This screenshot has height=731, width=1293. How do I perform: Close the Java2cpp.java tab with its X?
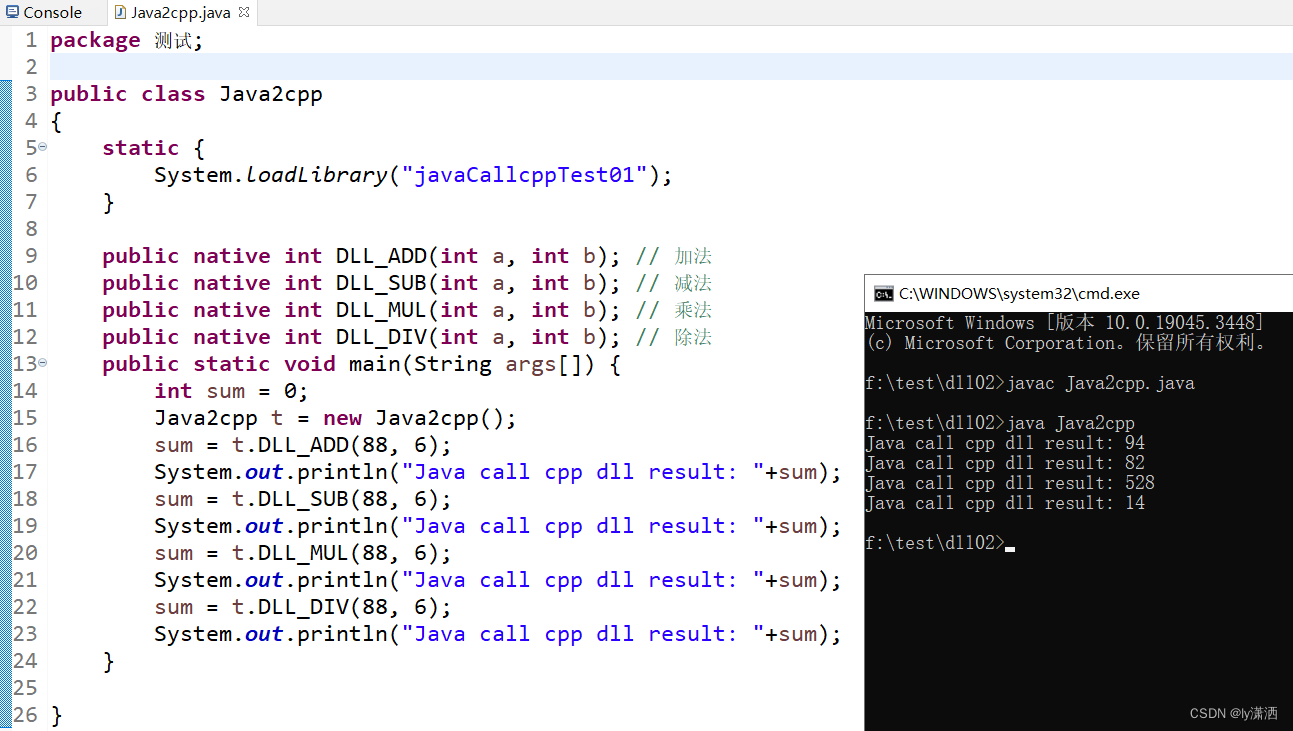[242, 12]
